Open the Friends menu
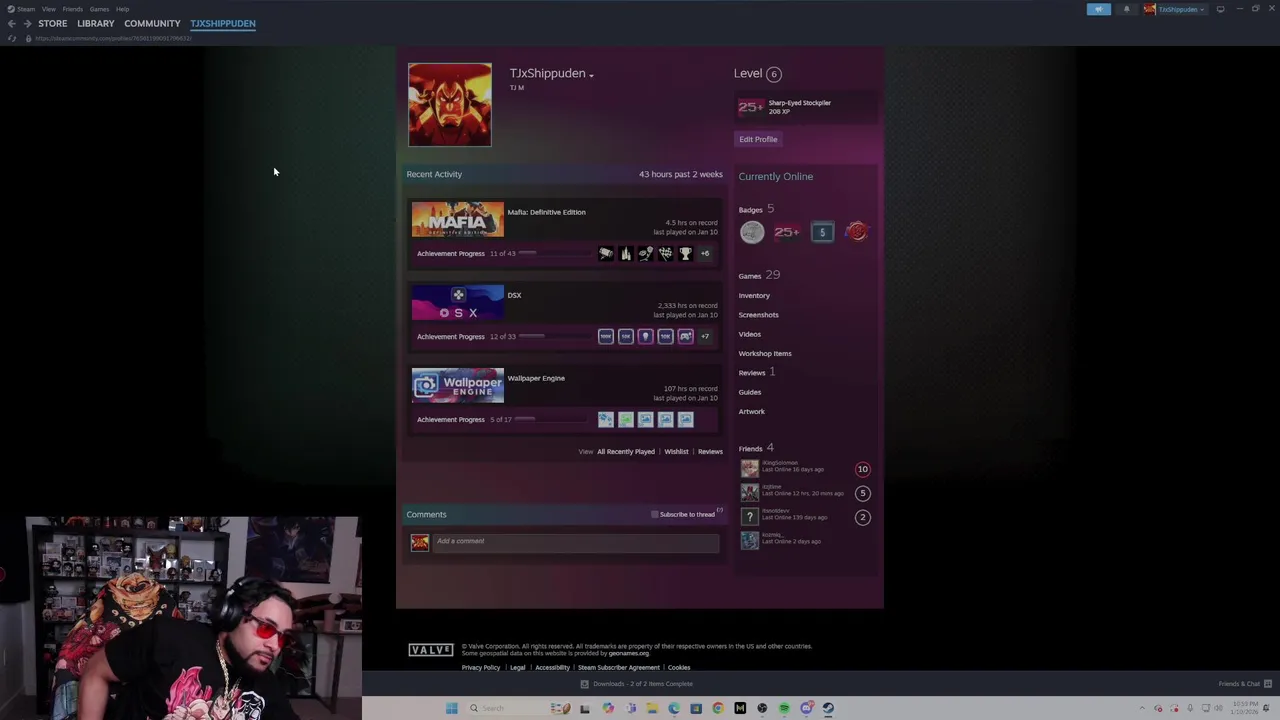Image resolution: width=1280 pixels, height=720 pixels. click(x=72, y=9)
